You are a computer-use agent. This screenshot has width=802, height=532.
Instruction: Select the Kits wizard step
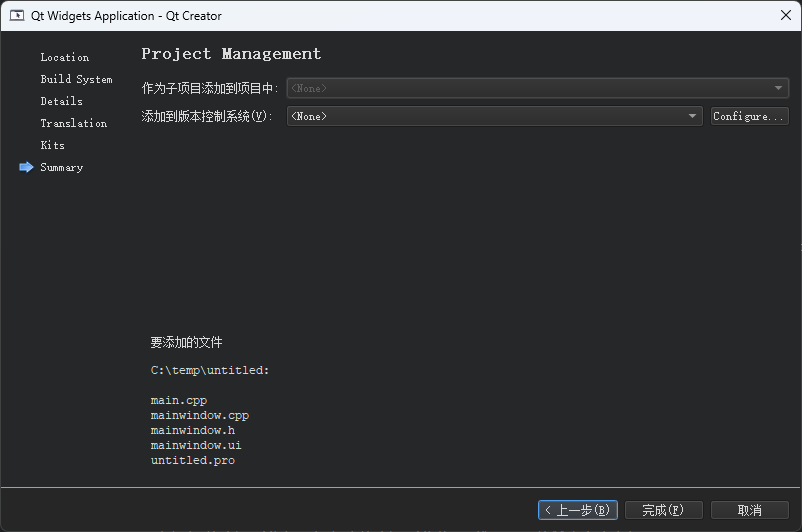click(52, 145)
